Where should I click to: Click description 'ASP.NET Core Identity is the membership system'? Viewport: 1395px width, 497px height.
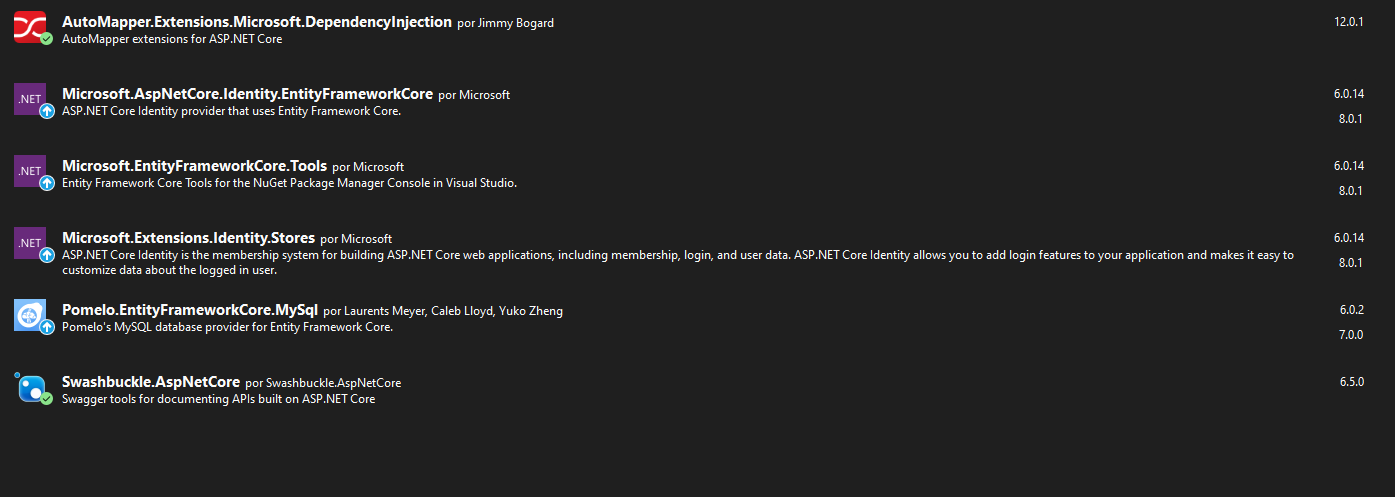678,262
